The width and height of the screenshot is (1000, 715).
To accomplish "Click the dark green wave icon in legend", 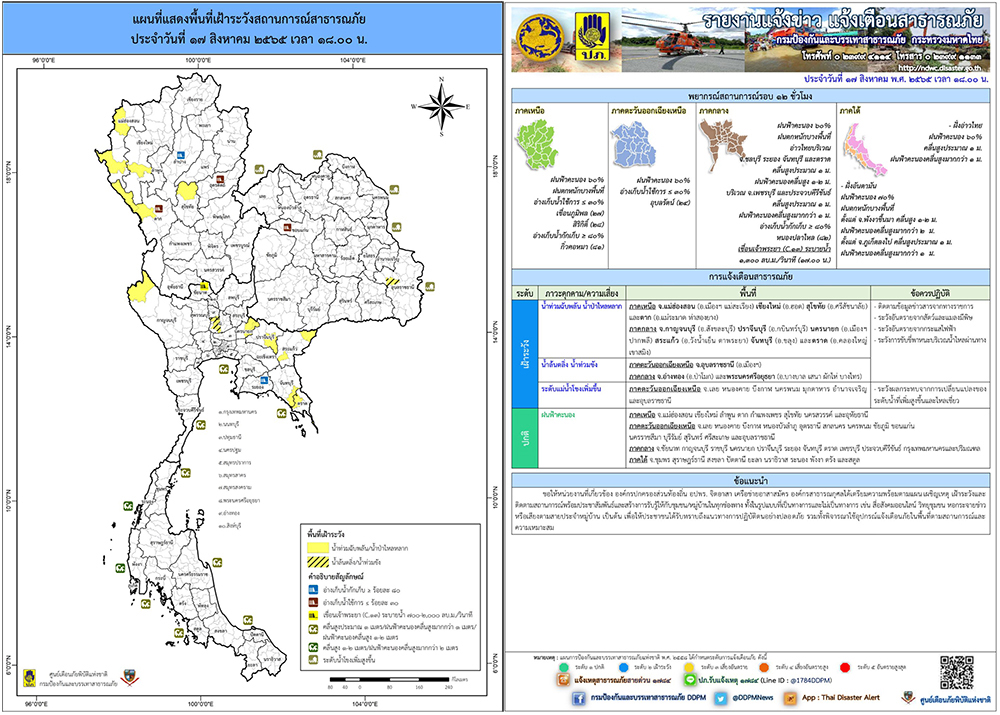I will click(313, 647).
